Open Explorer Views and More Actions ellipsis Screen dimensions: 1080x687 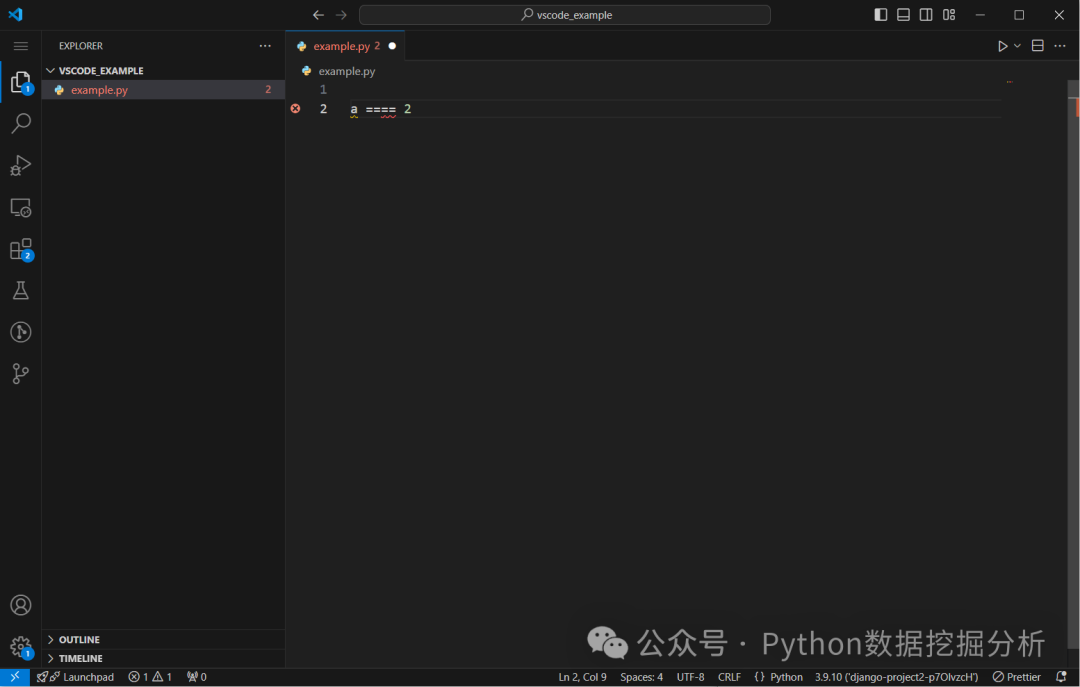[265, 45]
